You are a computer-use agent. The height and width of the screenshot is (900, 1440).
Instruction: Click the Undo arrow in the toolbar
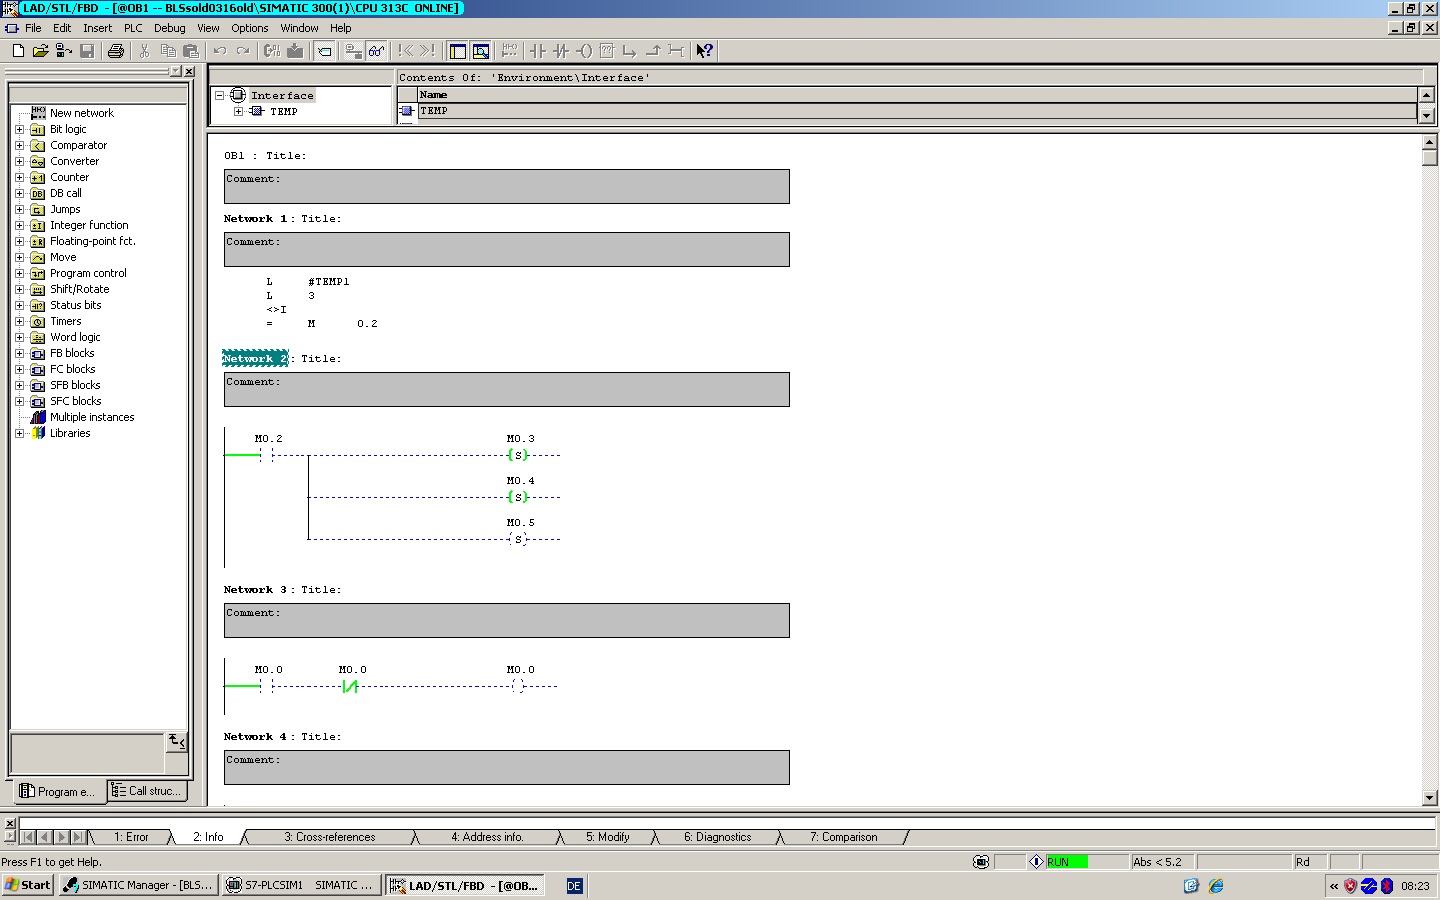click(220, 51)
